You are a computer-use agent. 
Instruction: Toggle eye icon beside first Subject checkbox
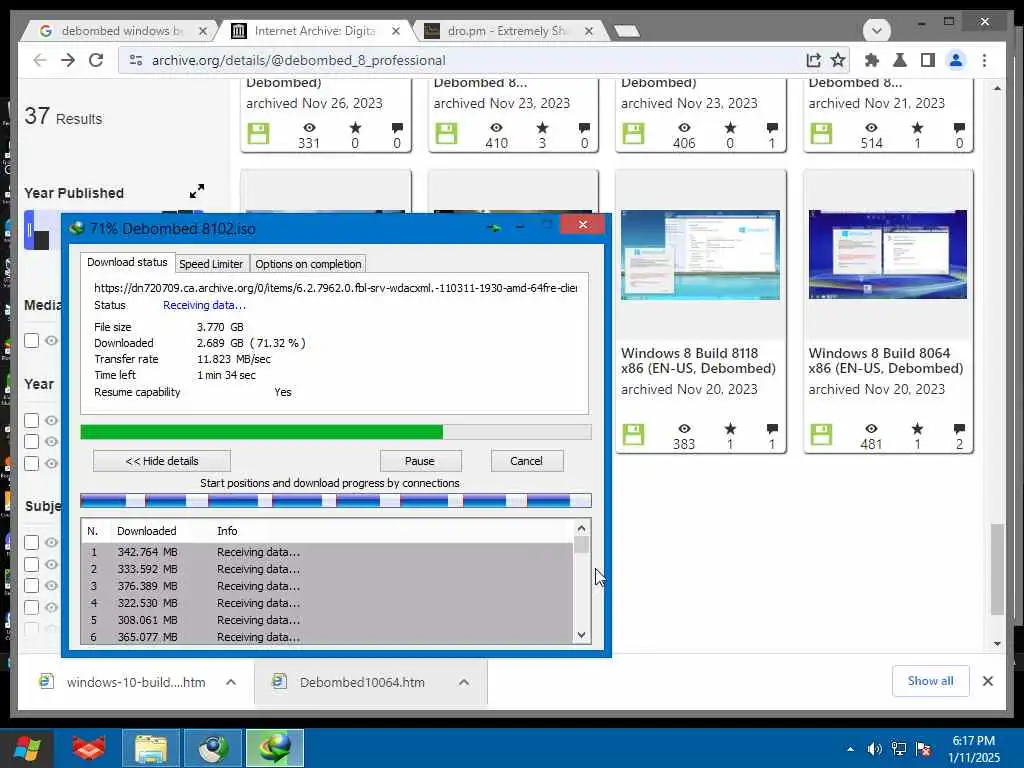[x=52, y=542]
